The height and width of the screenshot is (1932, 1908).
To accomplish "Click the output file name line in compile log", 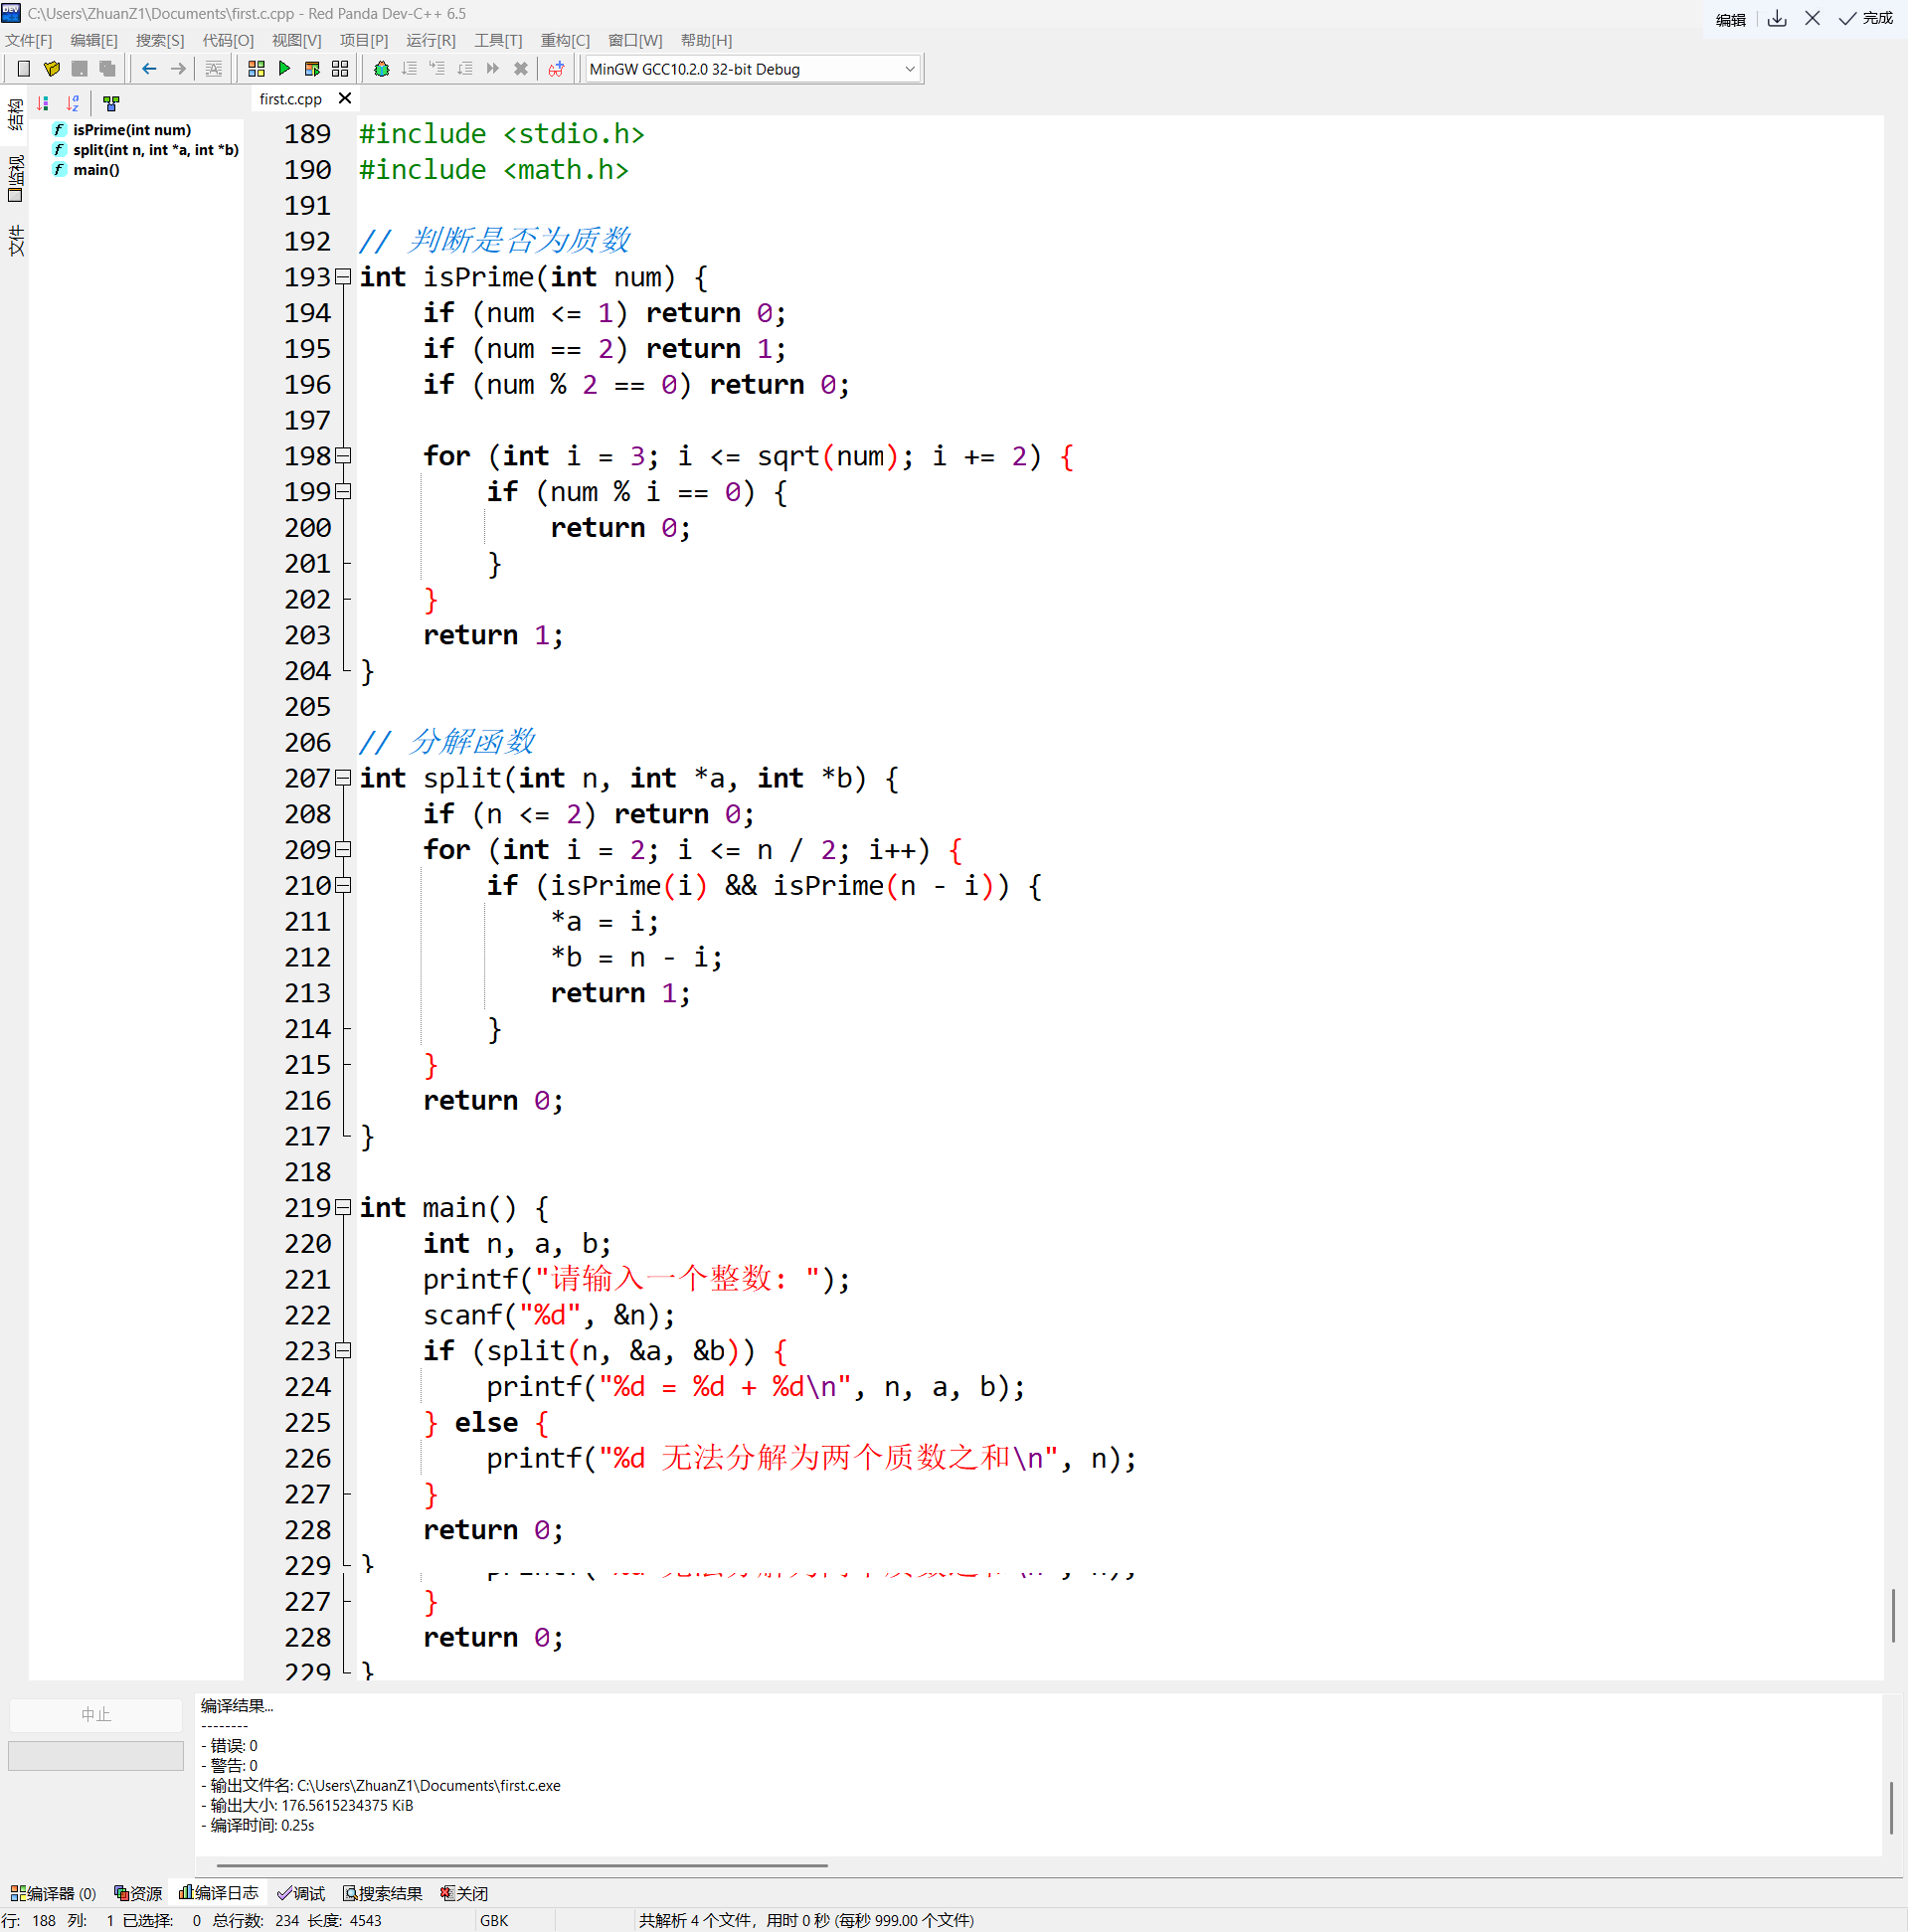I will pyautogui.click(x=380, y=1786).
